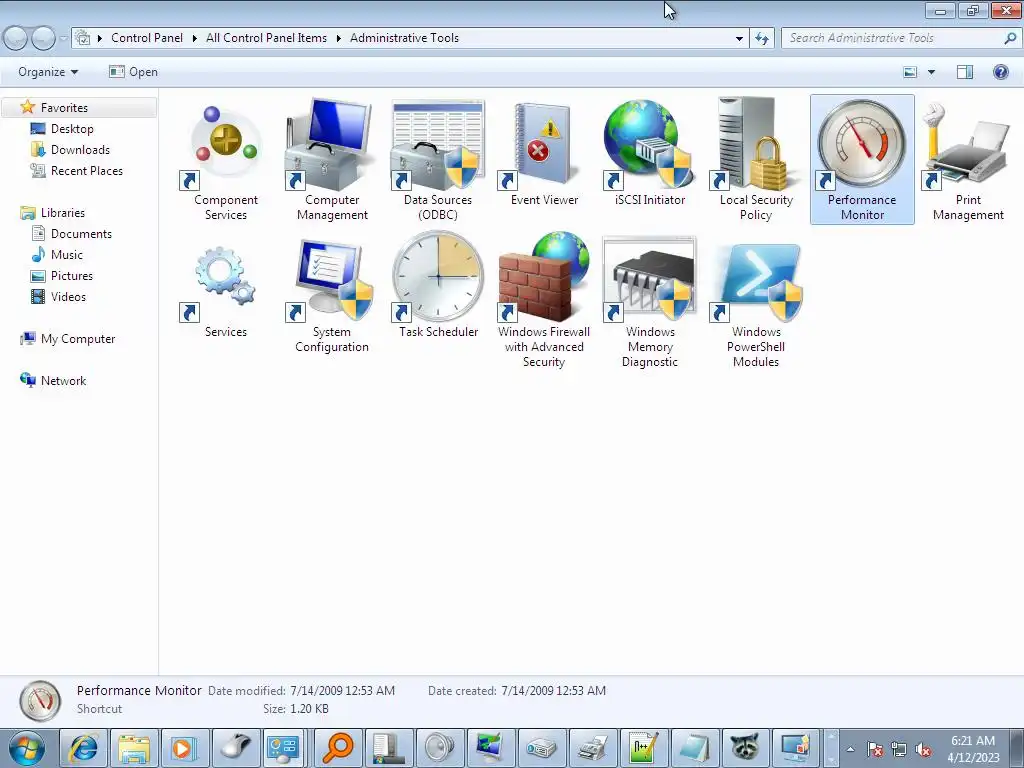Open Notepad++ from the taskbar
This screenshot has width=1024, height=768.
click(643, 748)
